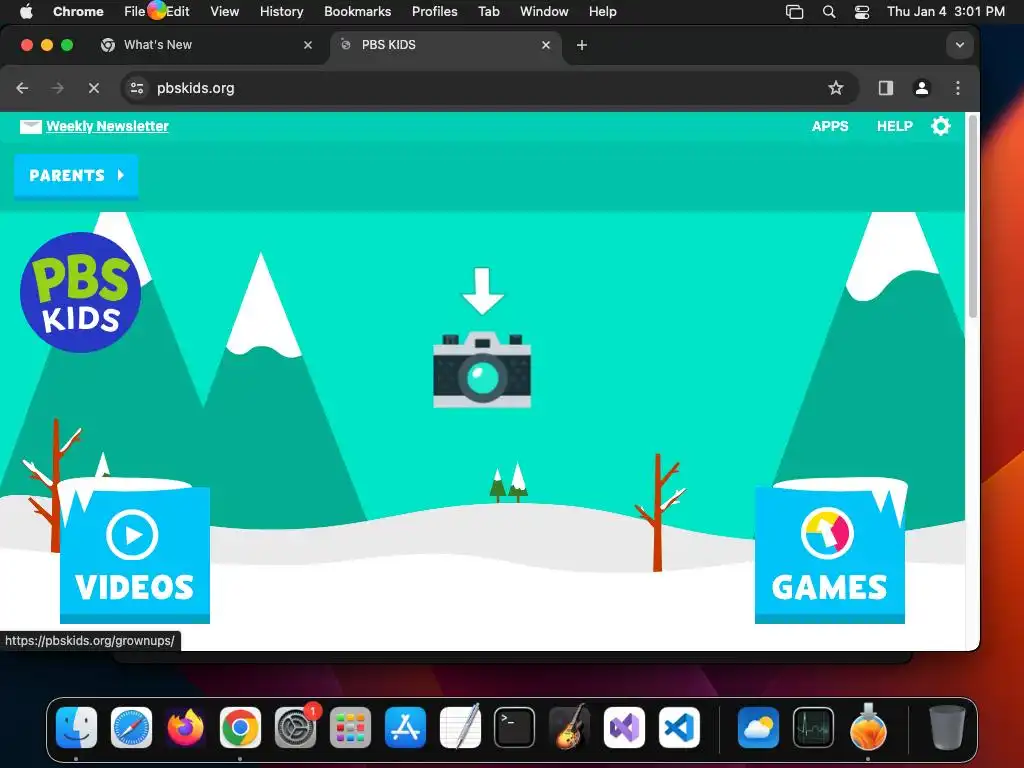
Task: Open the Weekly Newsletter link
Action: tap(107, 126)
